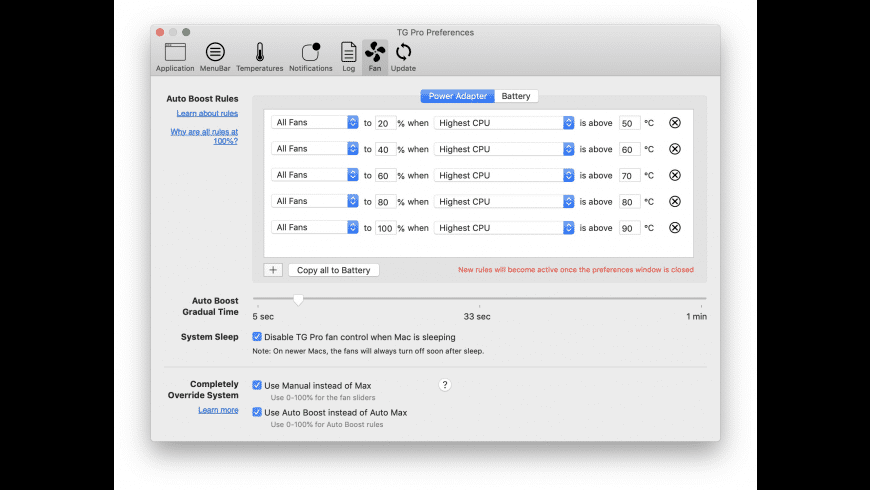Select the Power Adapter tab
The width and height of the screenshot is (870, 490).
point(457,96)
